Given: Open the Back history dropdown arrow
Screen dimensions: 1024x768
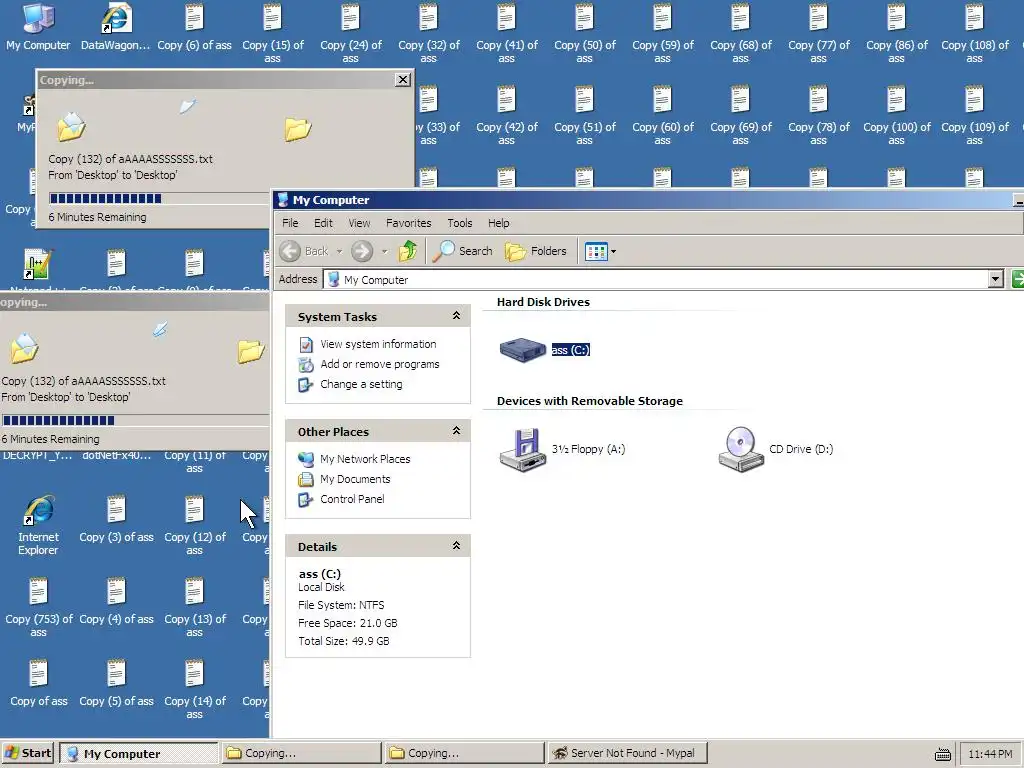Looking at the screenshot, I should point(339,251).
